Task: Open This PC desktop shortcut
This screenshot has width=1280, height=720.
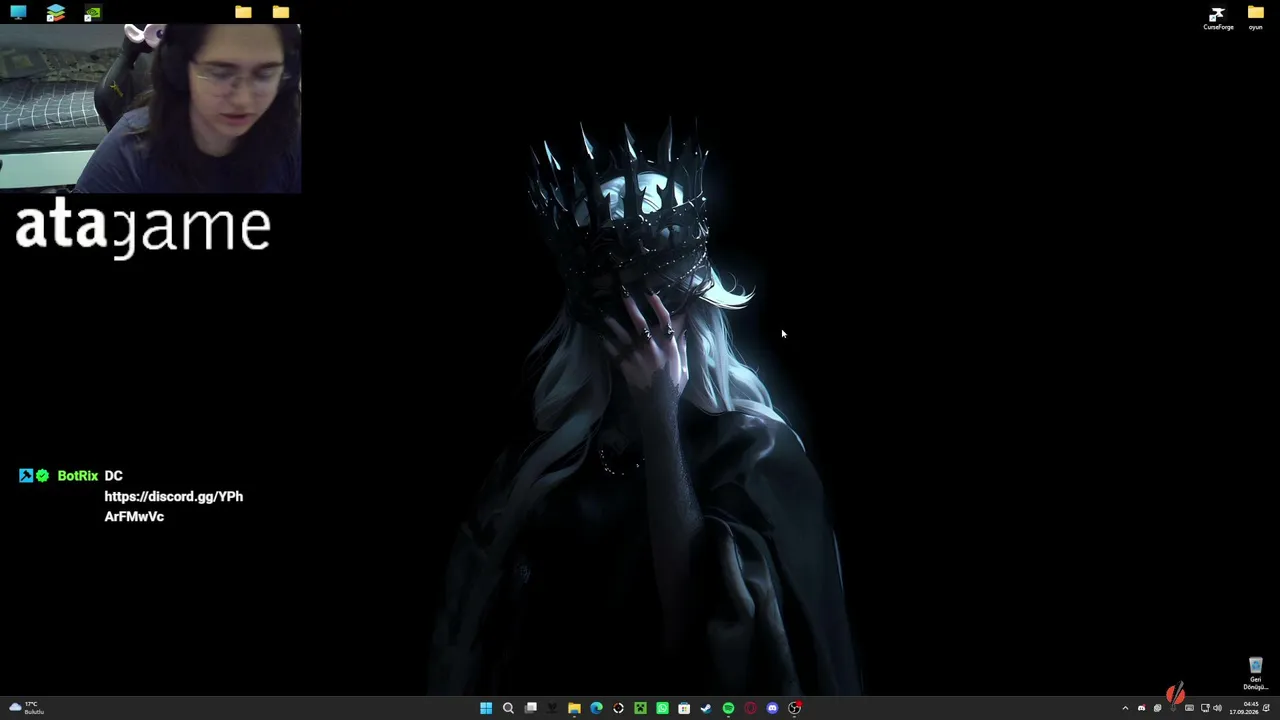Action: (18, 12)
